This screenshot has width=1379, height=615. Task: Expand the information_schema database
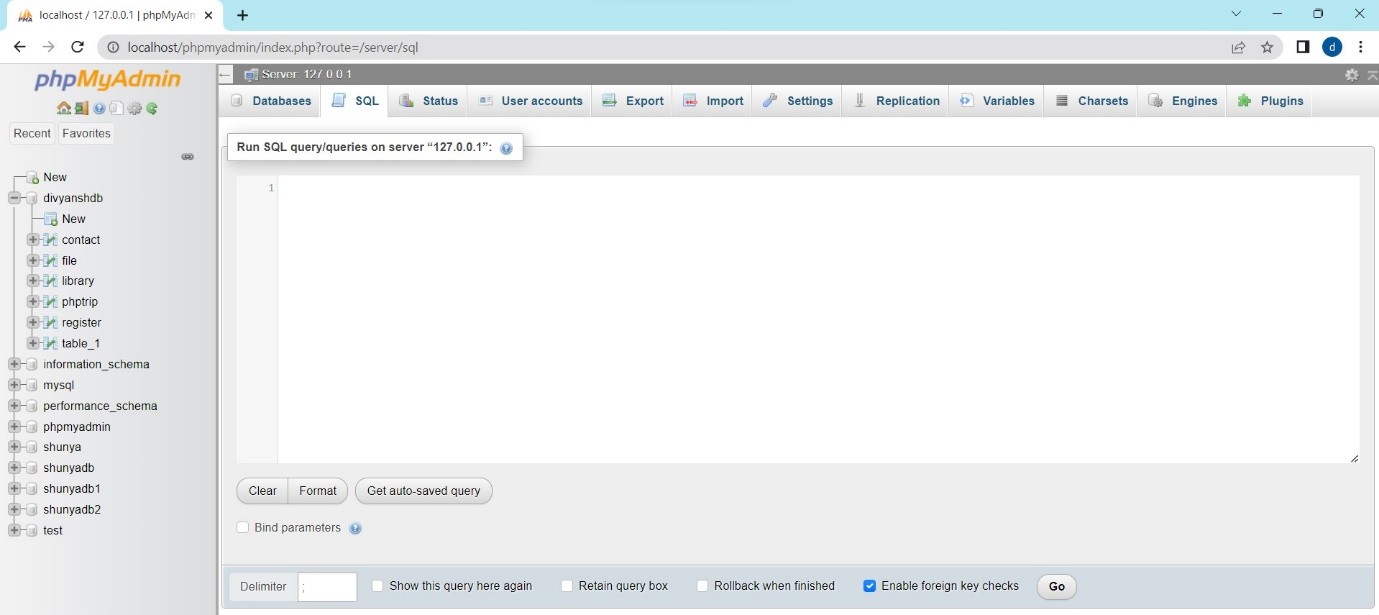tap(14, 364)
